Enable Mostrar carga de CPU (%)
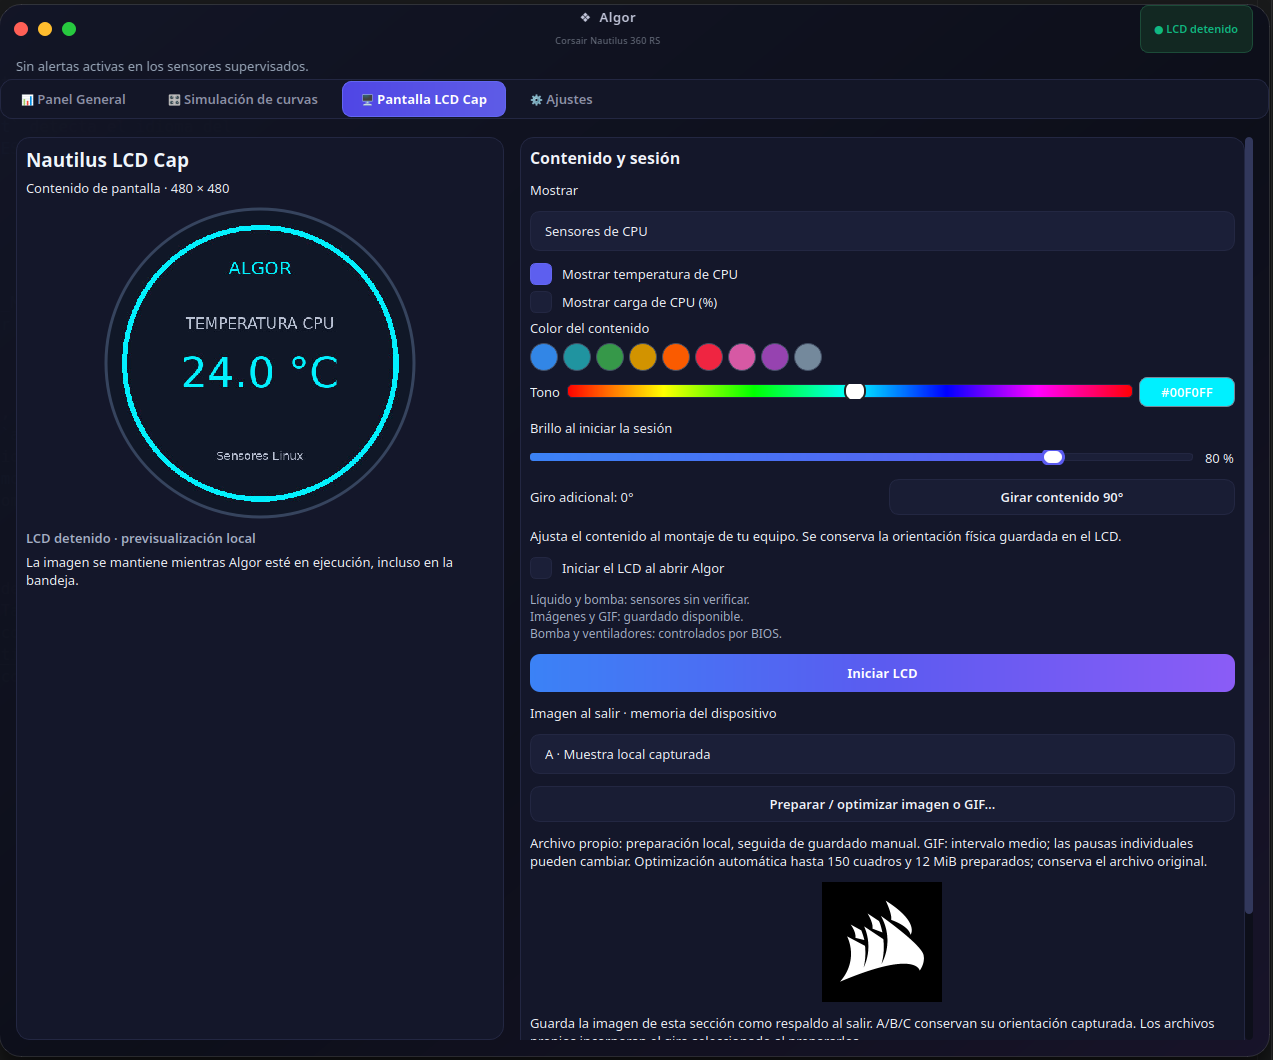Screen dimensions: 1273x1060 (x=541, y=302)
